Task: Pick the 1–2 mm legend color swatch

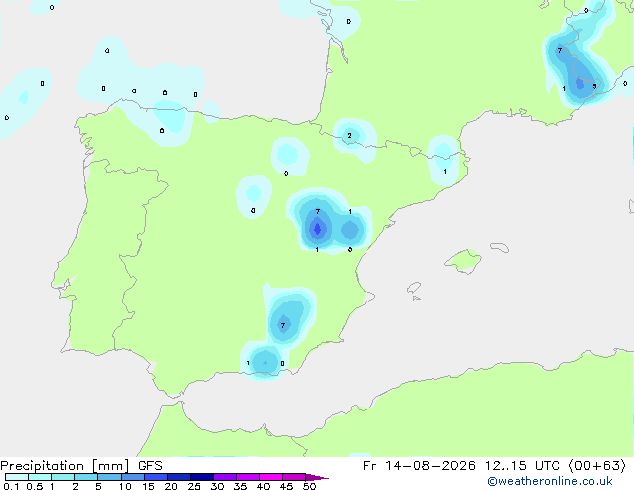Action: tap(63, 477)
